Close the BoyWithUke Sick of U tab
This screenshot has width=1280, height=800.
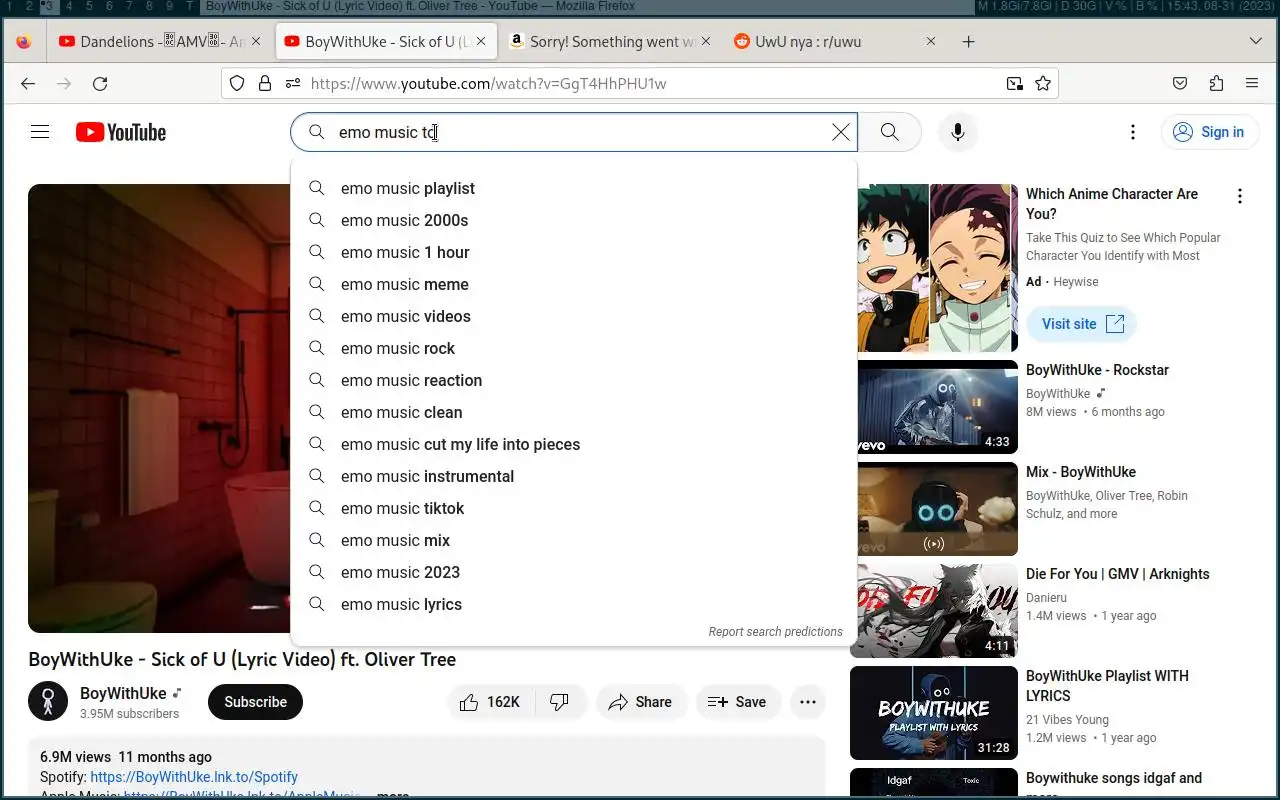coord(481,42)
